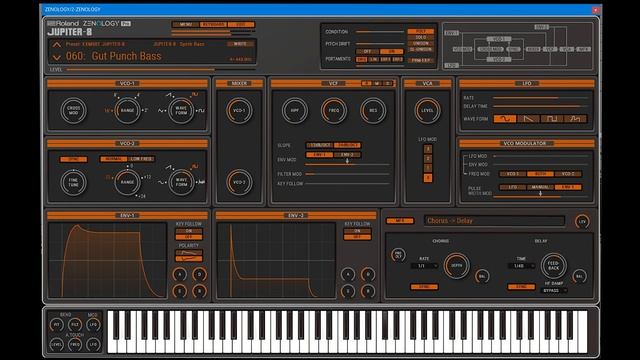This screenshot has height=360, width=640.
Task: Click the VCF RES knob
Action: [x=373, y=110]
